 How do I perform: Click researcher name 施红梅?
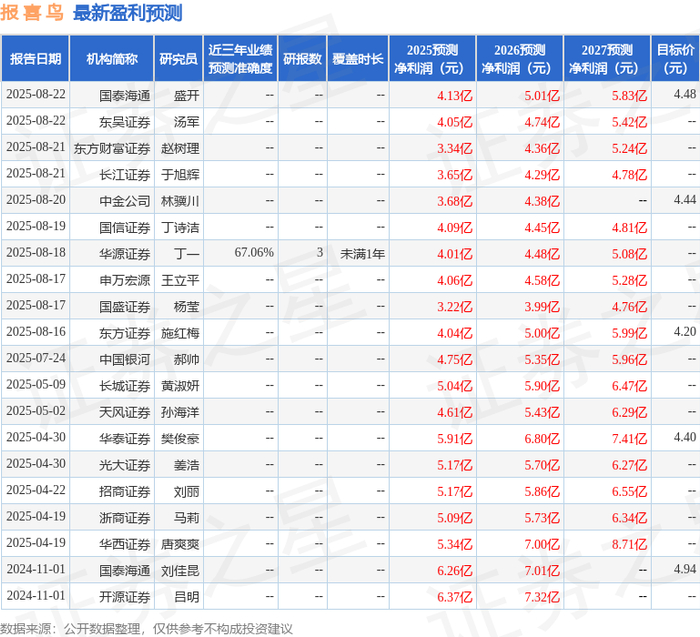point(180,333)
